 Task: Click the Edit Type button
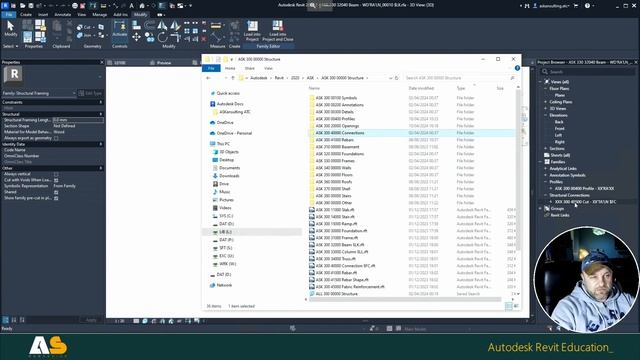click(x=91, y=93)
